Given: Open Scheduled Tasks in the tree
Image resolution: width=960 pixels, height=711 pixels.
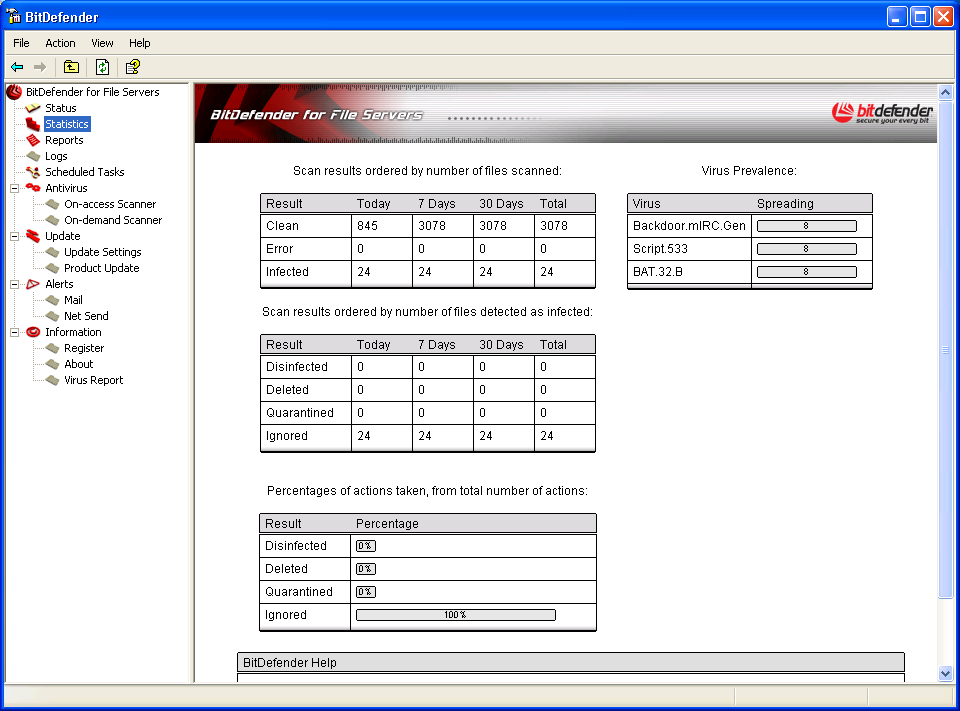Looking at the screenshot, I should 84,172.
